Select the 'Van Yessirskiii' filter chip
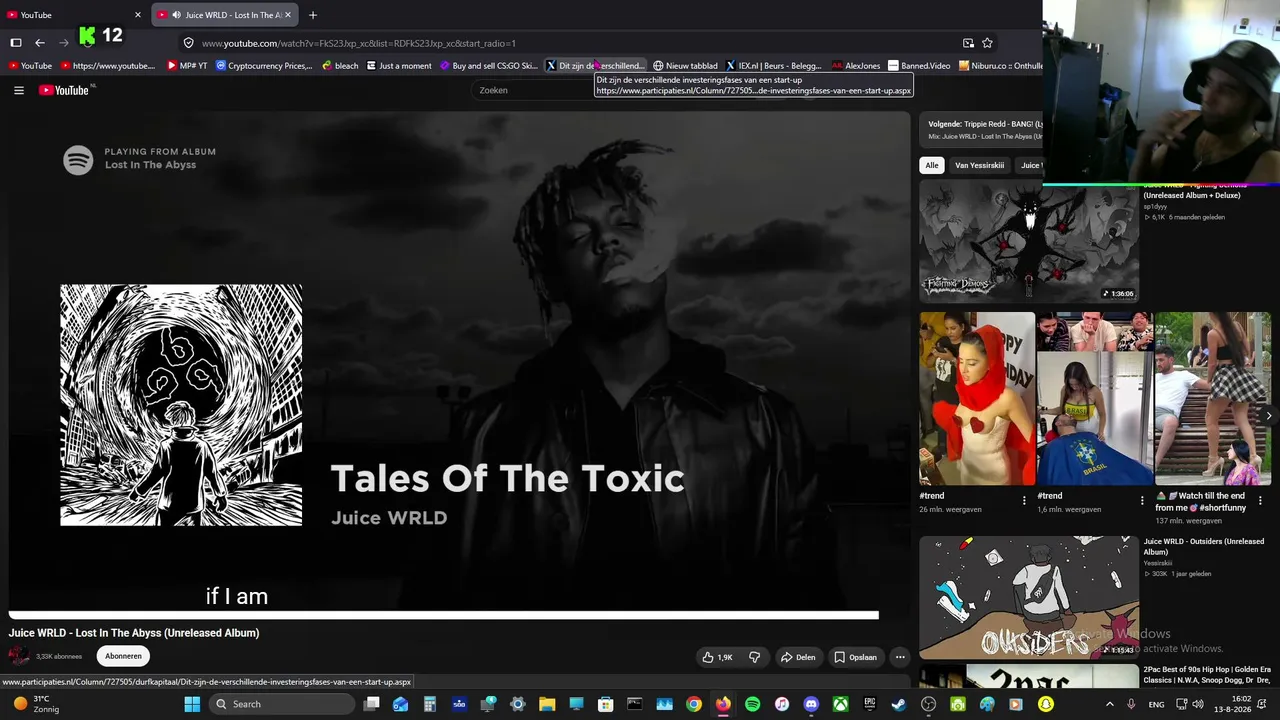This screenshot has height=720, width=1280. pyautogui.click(x=979, y=165)
